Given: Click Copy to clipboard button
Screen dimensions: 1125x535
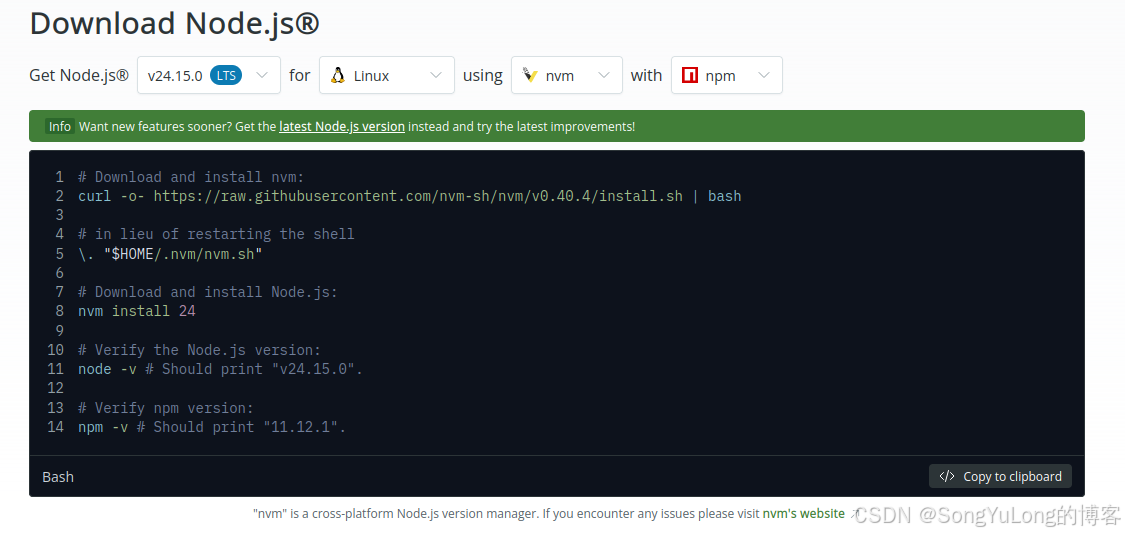Looking at the screenshot, I should 1000,476.
